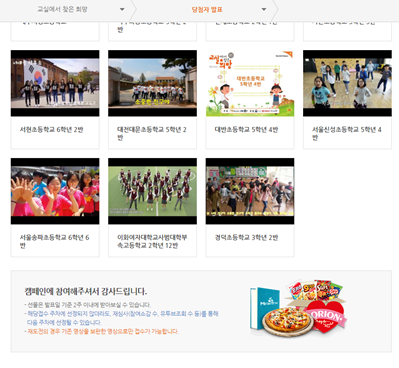Click the 이화여자대학교사범대학부속초등학교 2학년 12반 title
The width and height of the screenshot is (399, 368).
152,241
